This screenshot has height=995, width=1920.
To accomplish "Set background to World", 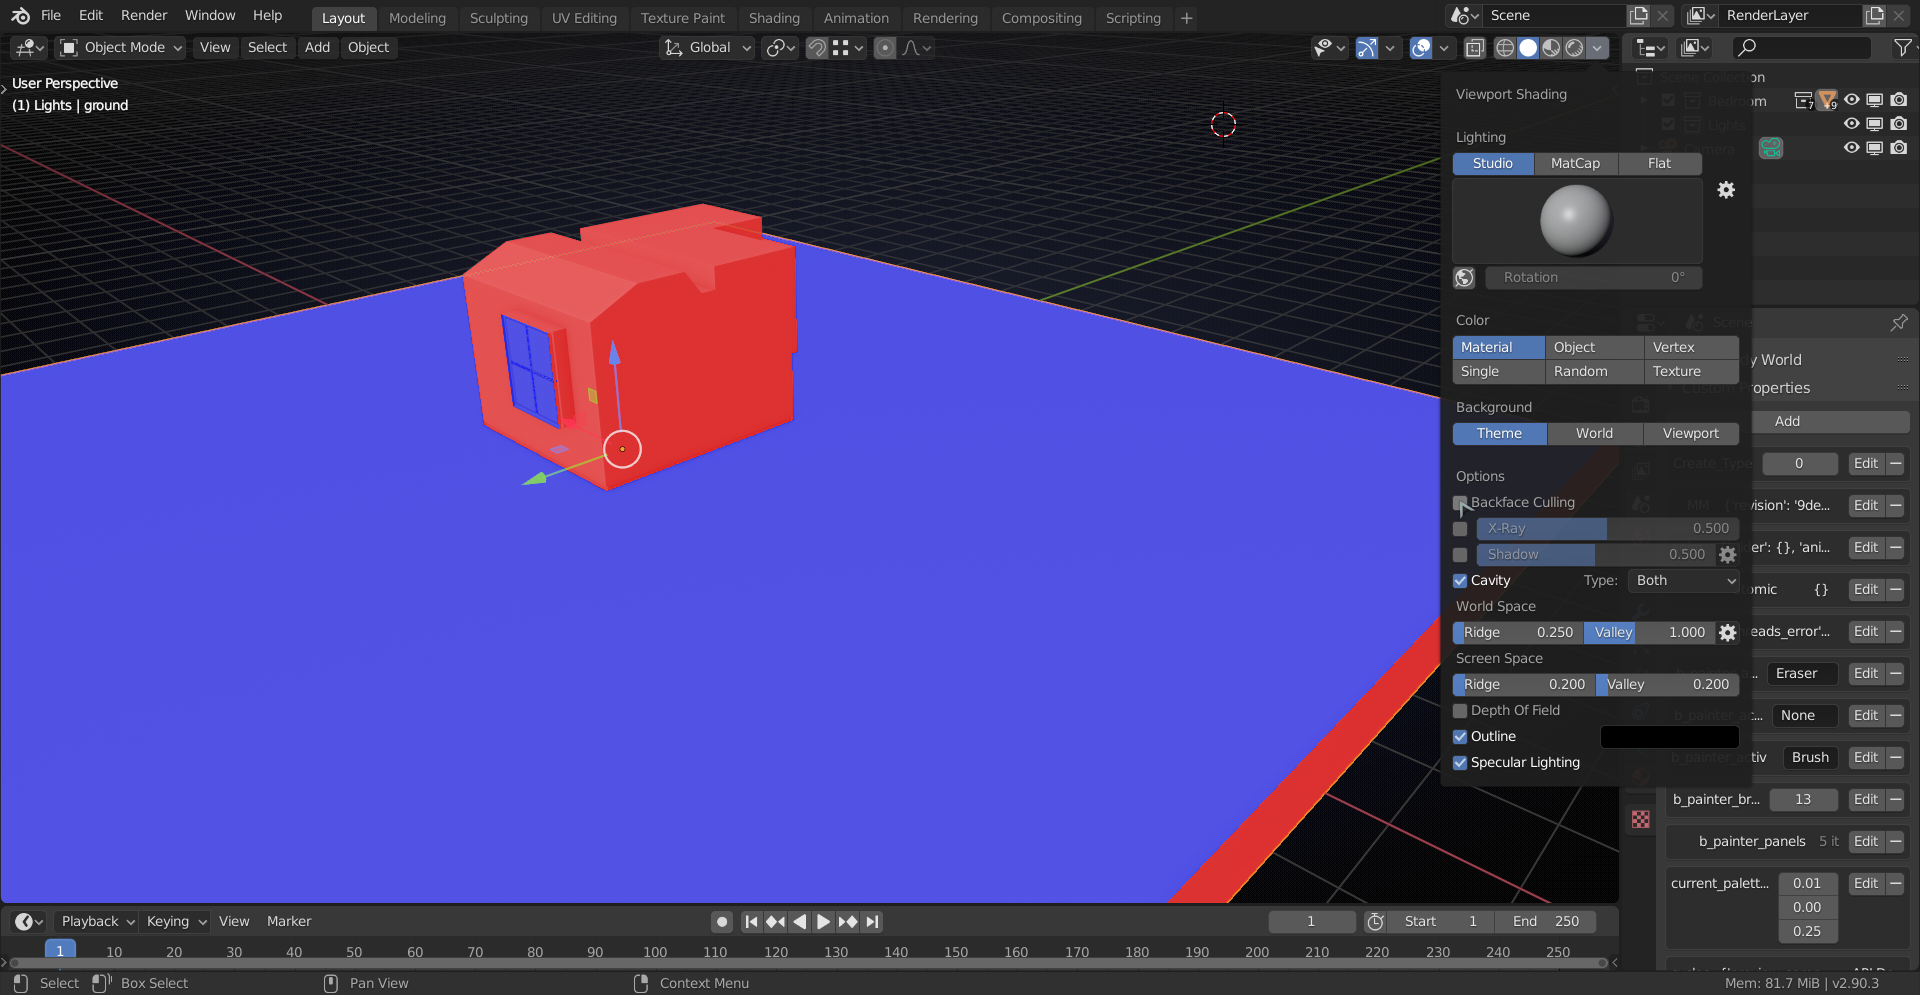I will (1594, 434).
